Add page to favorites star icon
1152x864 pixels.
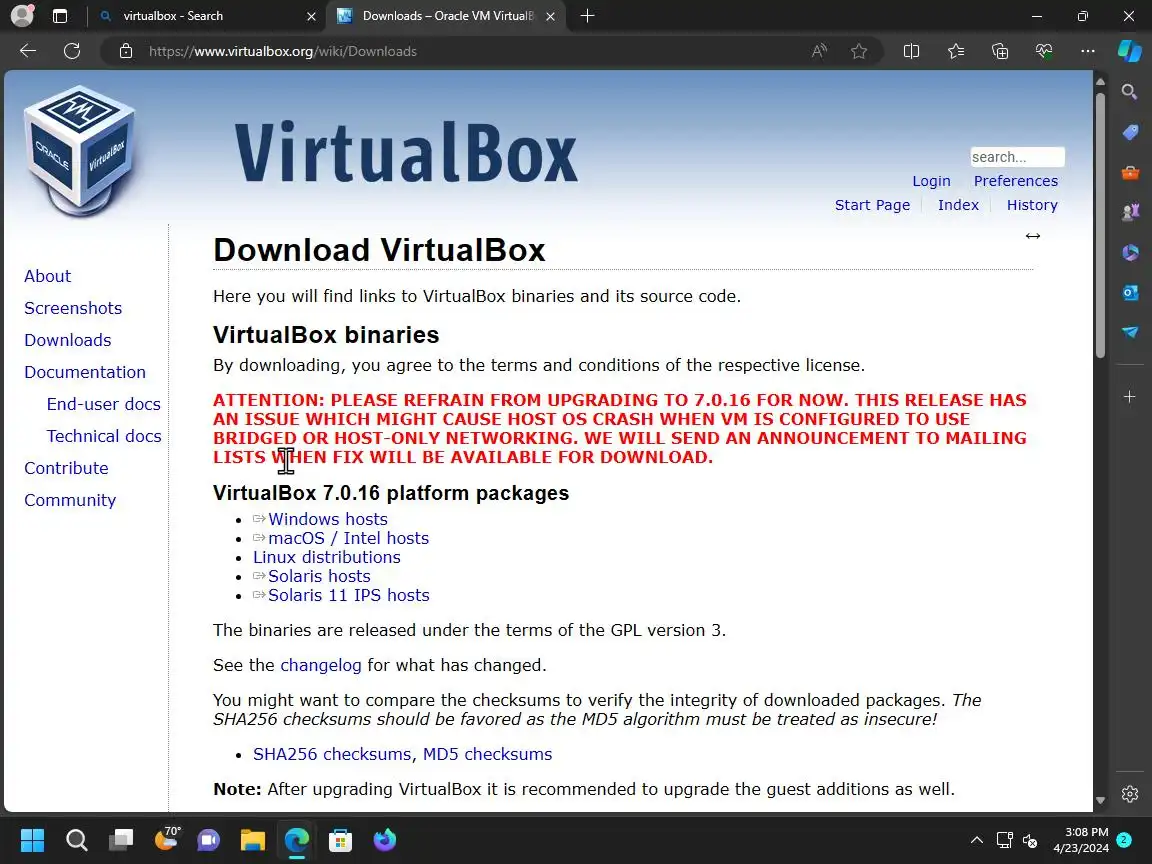click(859, 51)
